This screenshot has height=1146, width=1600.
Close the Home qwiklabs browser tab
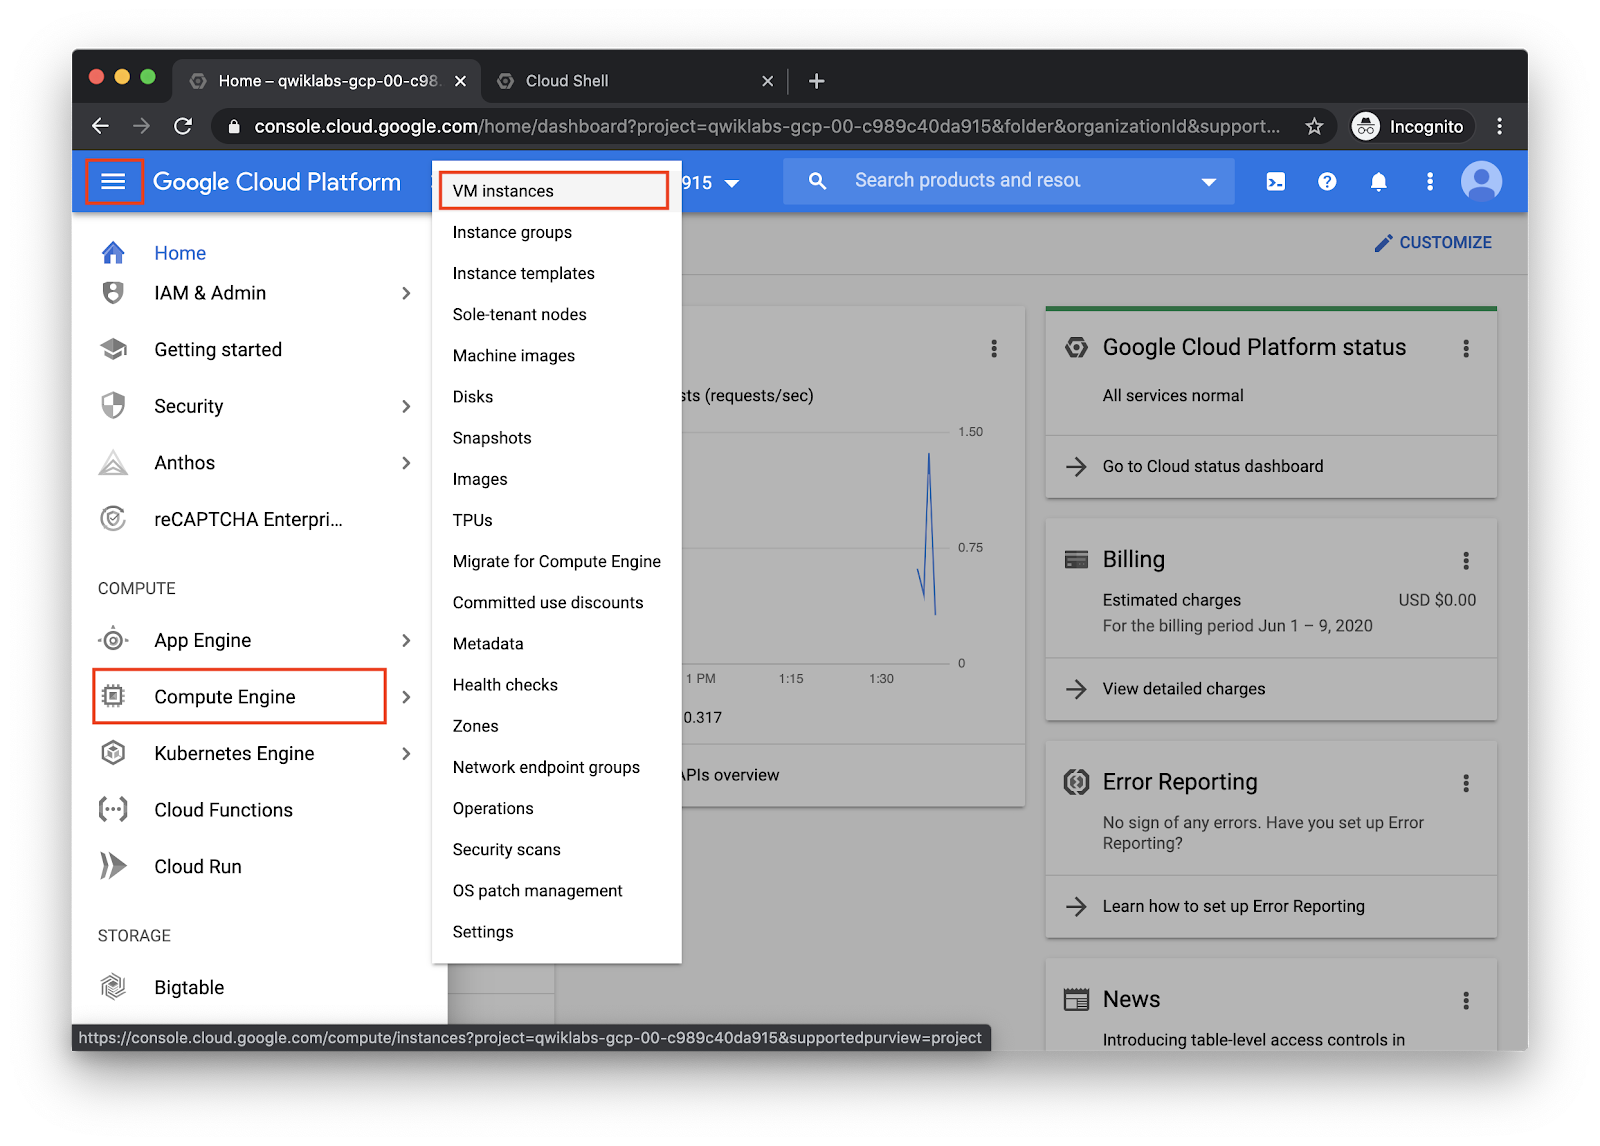(x=460, y=81)
